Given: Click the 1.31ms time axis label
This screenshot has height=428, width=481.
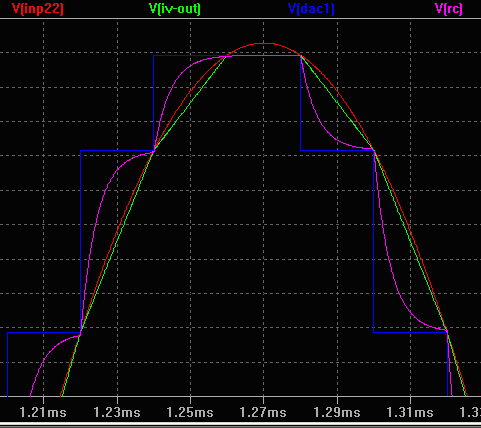Looking at the screenshot, I should pos(410,413).
